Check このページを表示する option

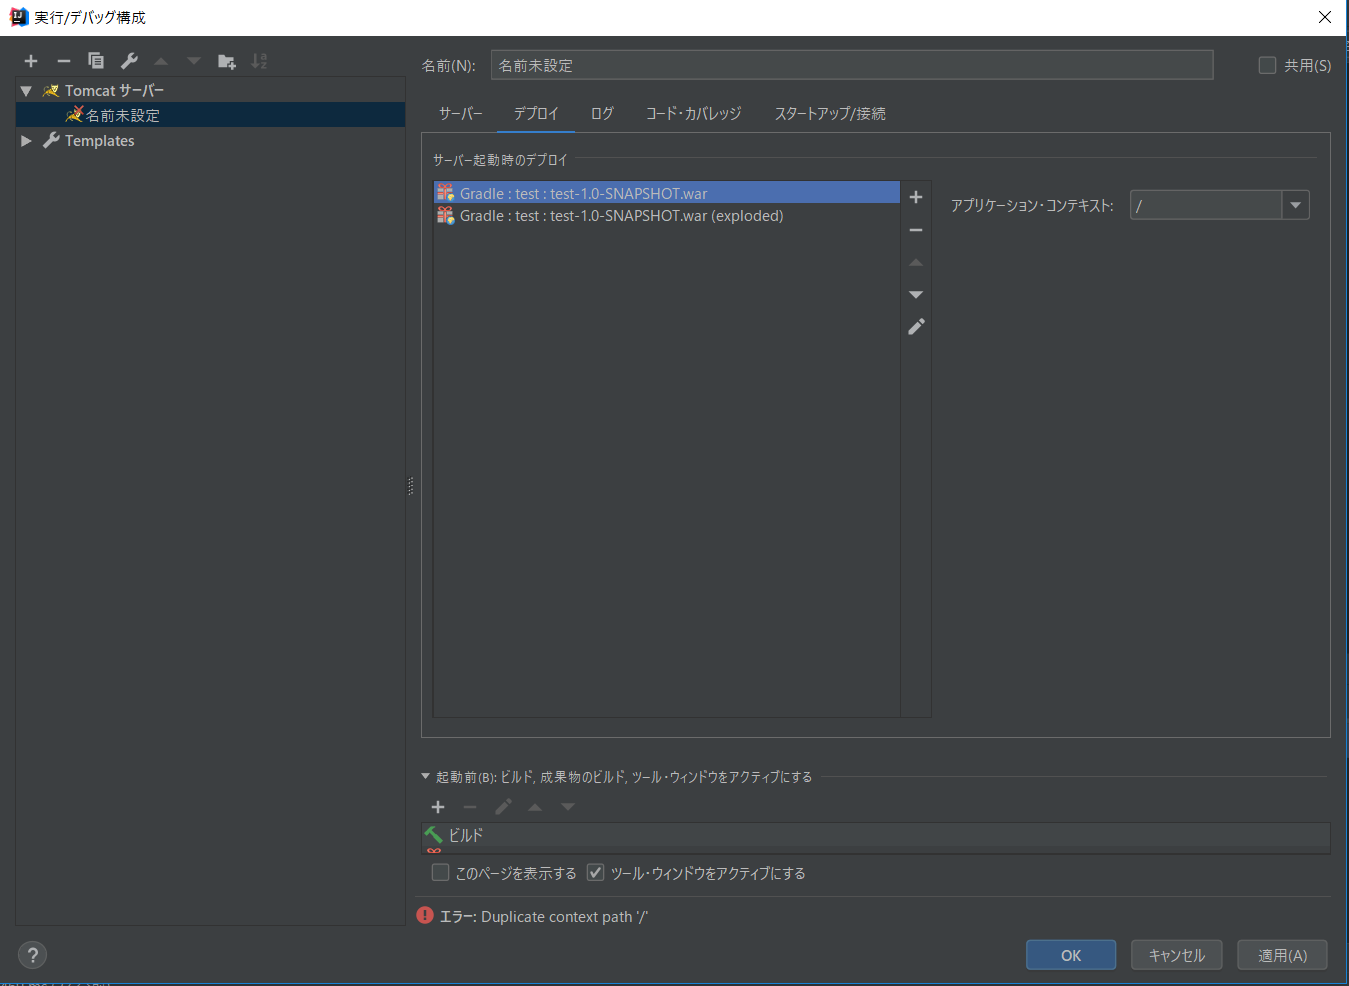440,872
